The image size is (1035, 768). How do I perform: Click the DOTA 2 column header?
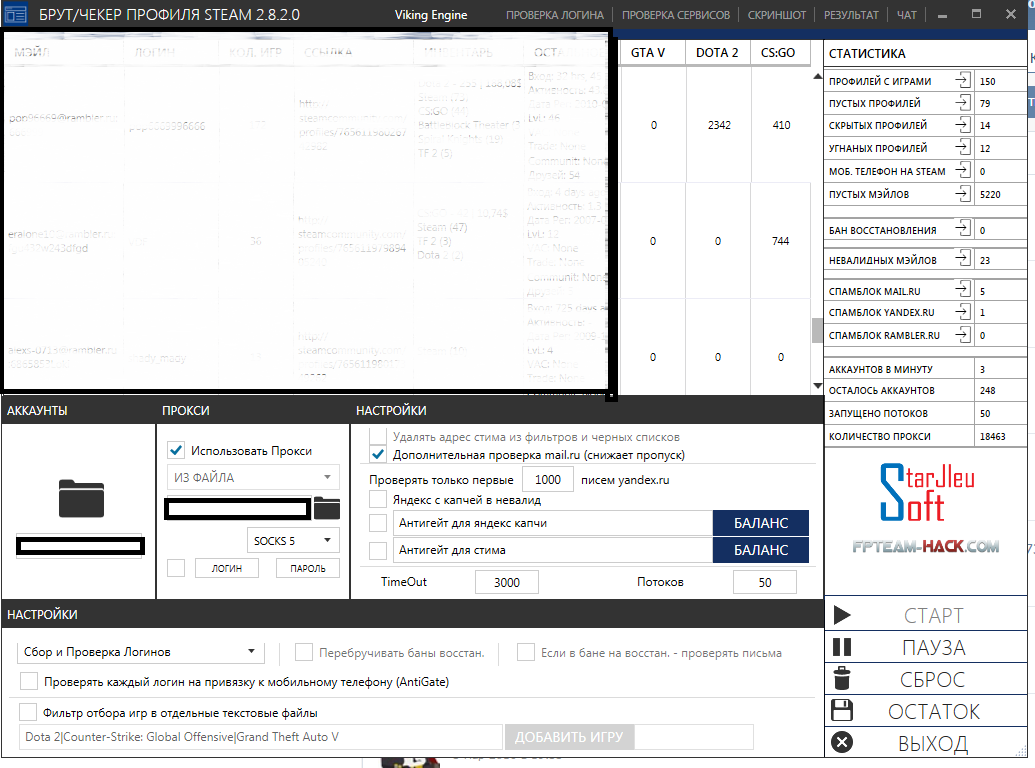coord(717,53)
